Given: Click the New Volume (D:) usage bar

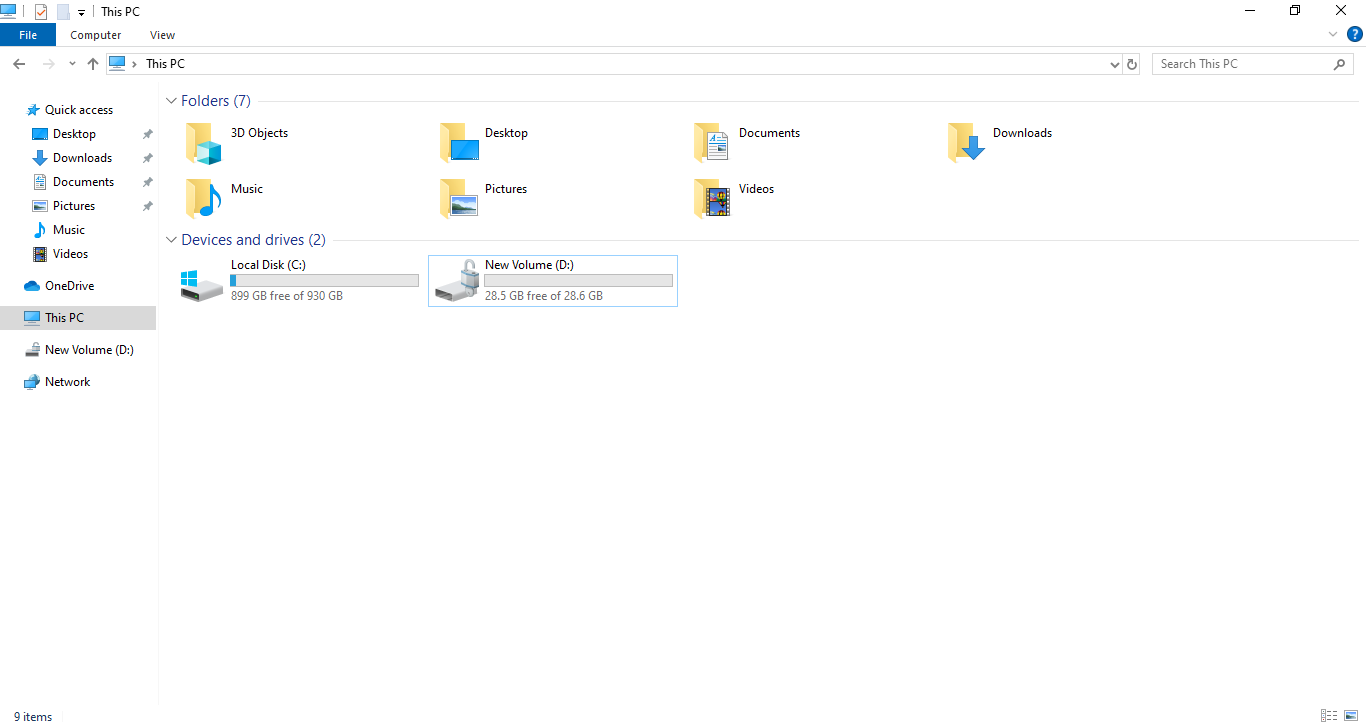Looking at the screenshot, I should (578, 281).
